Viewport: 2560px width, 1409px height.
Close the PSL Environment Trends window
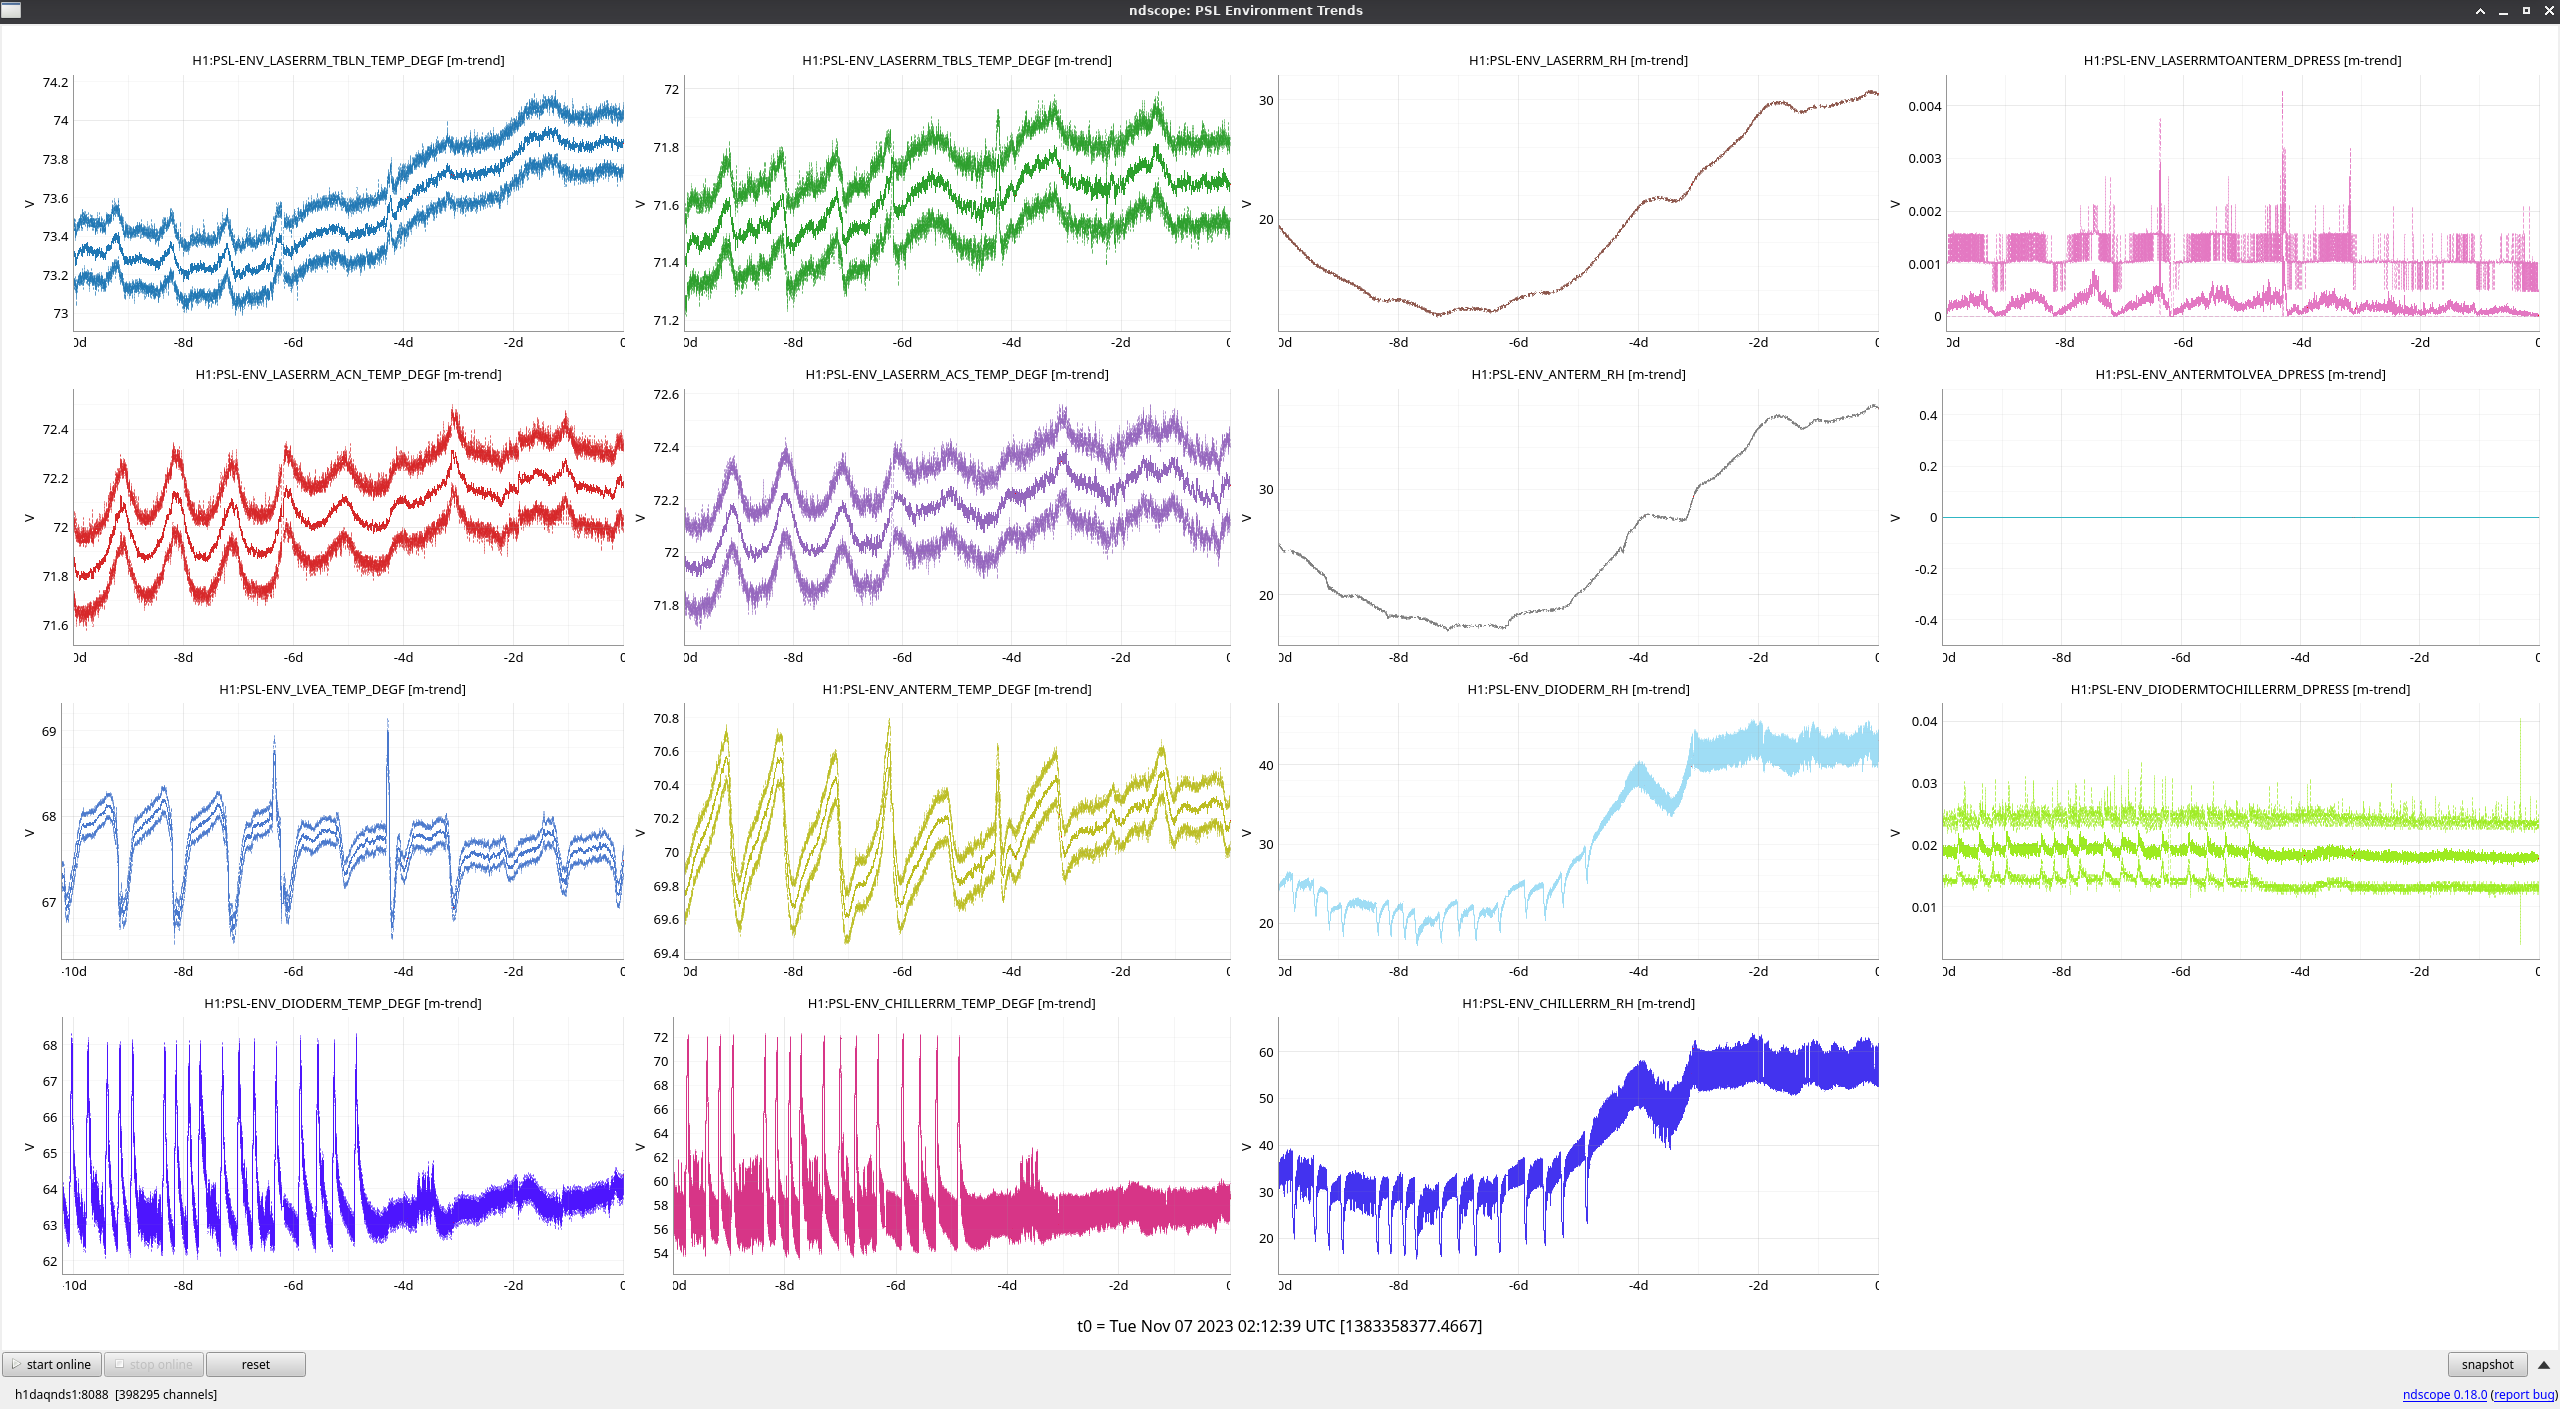pyautogui.click(x=2549, y=11)
